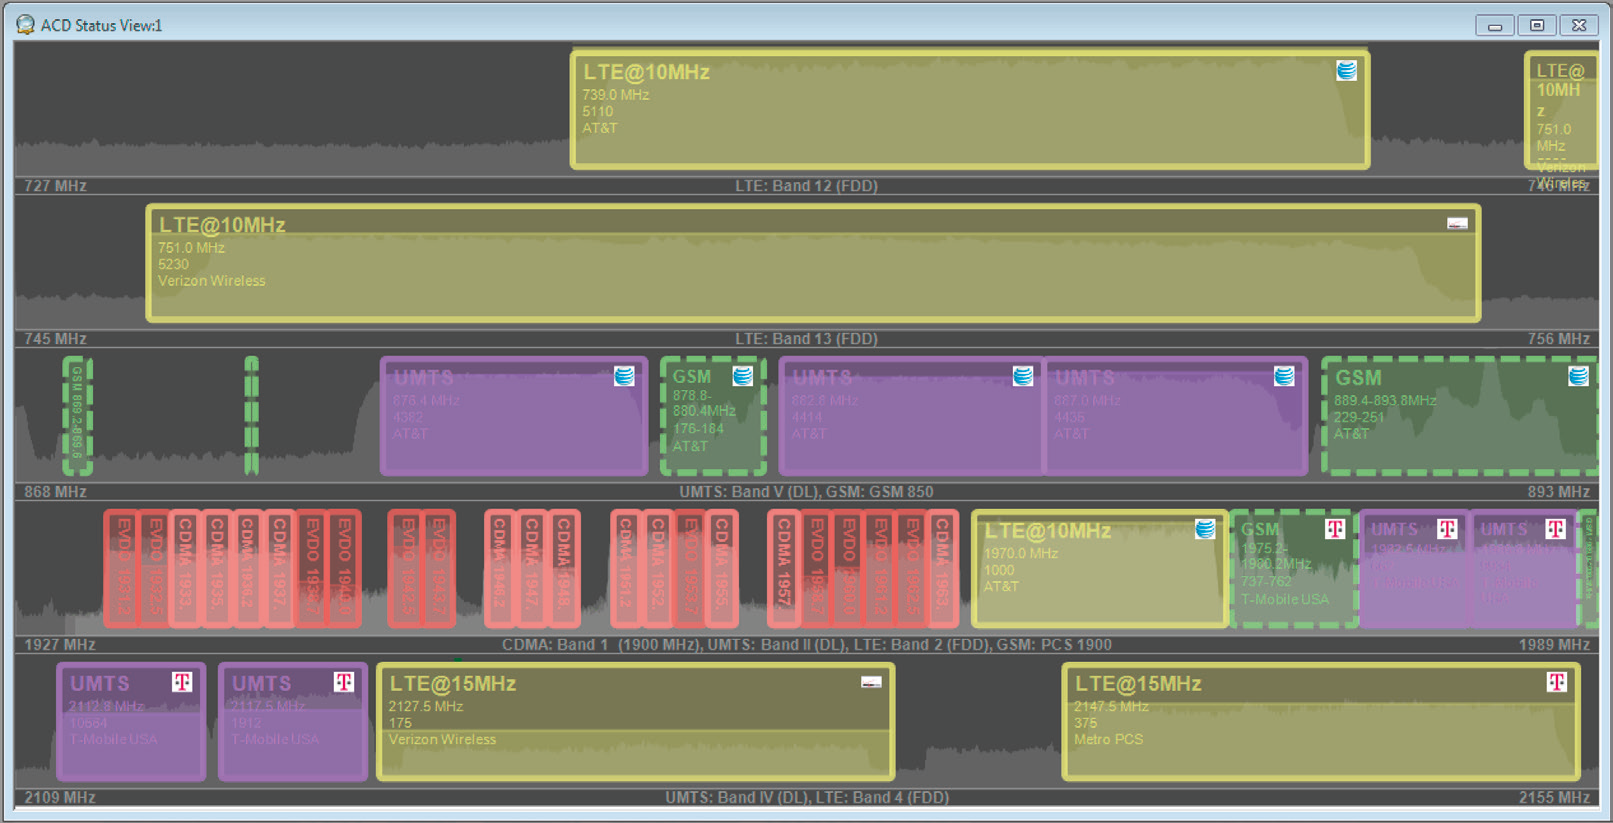1613x823 pixels.
Task: Click the '727 MHz' start frequency label
Action: click(55, 186)
